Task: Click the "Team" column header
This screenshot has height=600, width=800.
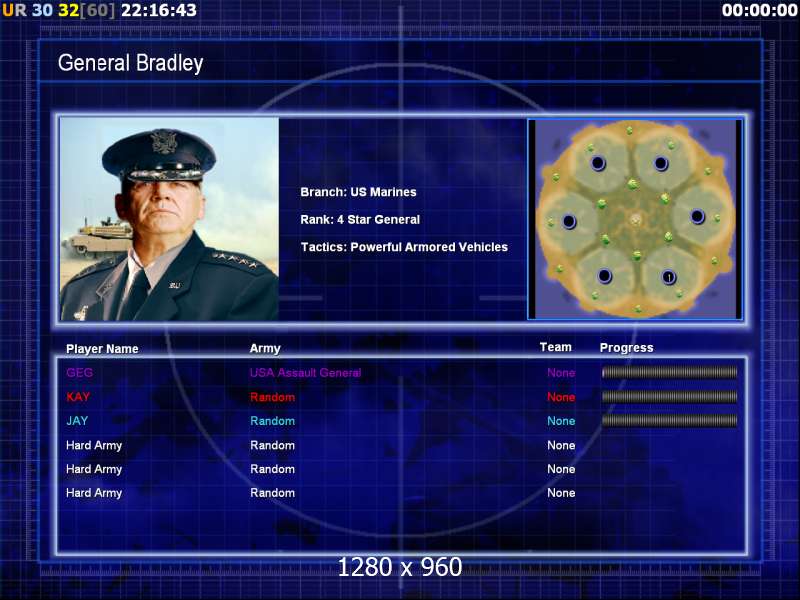Action: click(556, 347)
